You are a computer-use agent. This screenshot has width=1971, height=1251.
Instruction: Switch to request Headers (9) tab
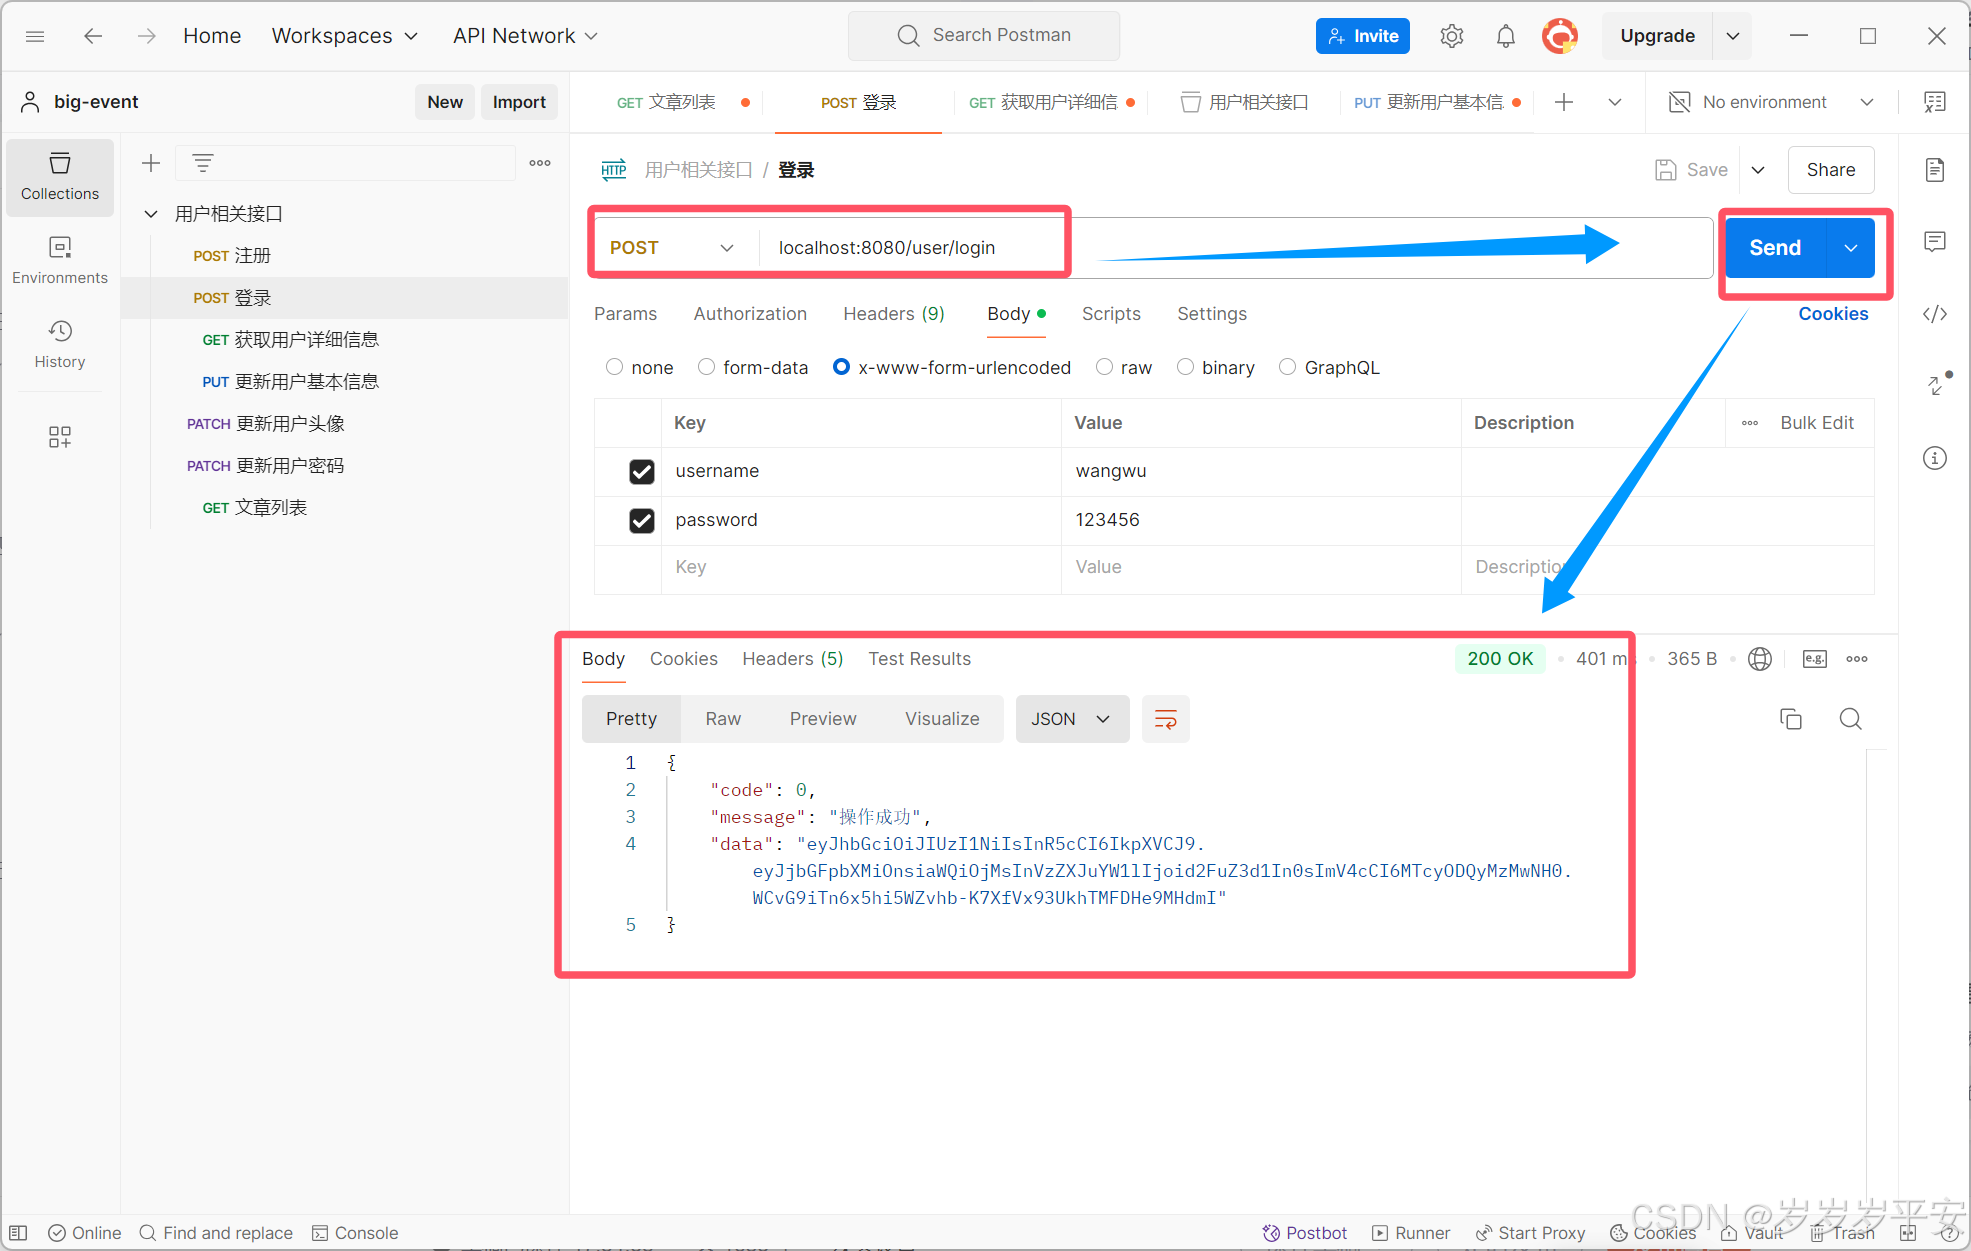point(894,314)
